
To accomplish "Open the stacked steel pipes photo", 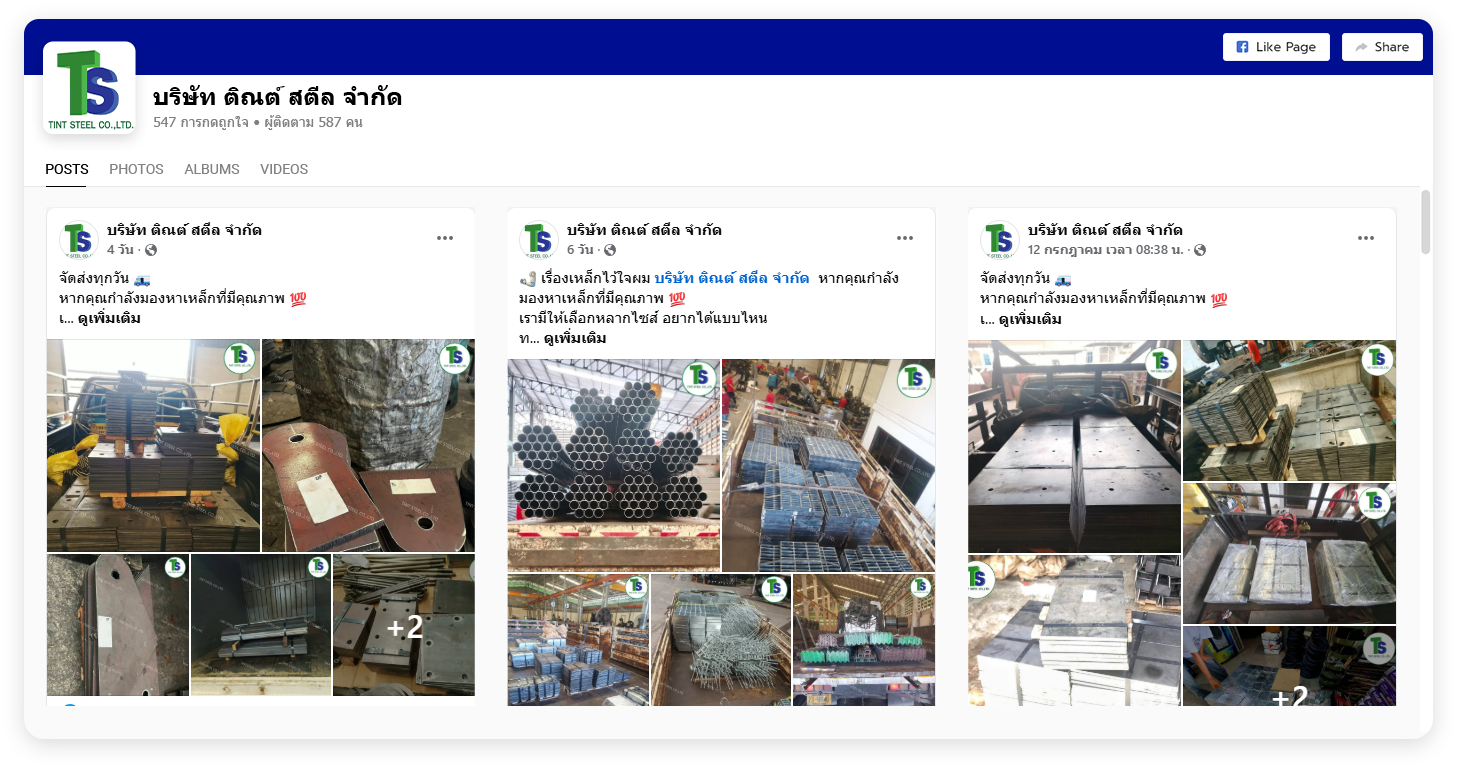I will [x=614, y=465].
